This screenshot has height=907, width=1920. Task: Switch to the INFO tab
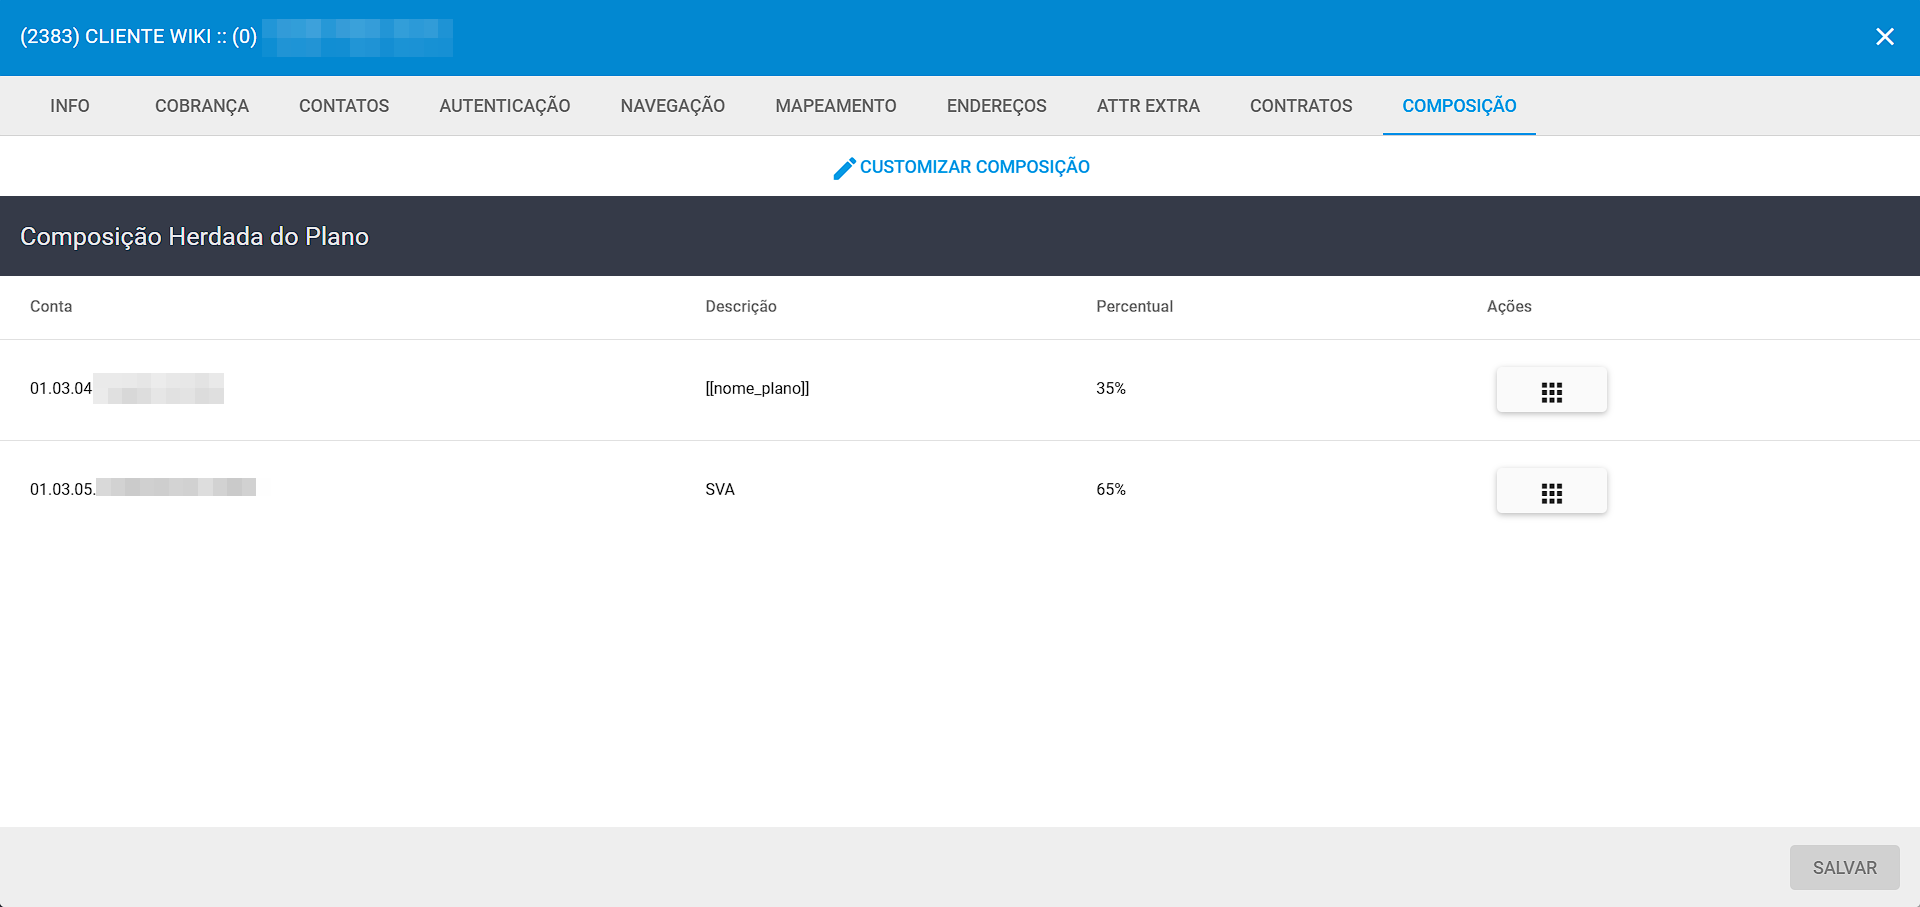click(70, 106)
